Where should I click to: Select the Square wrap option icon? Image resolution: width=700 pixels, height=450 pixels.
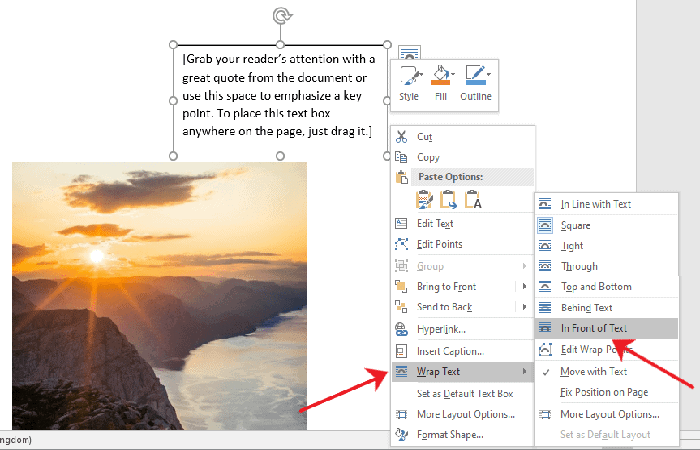coord(545,225)
